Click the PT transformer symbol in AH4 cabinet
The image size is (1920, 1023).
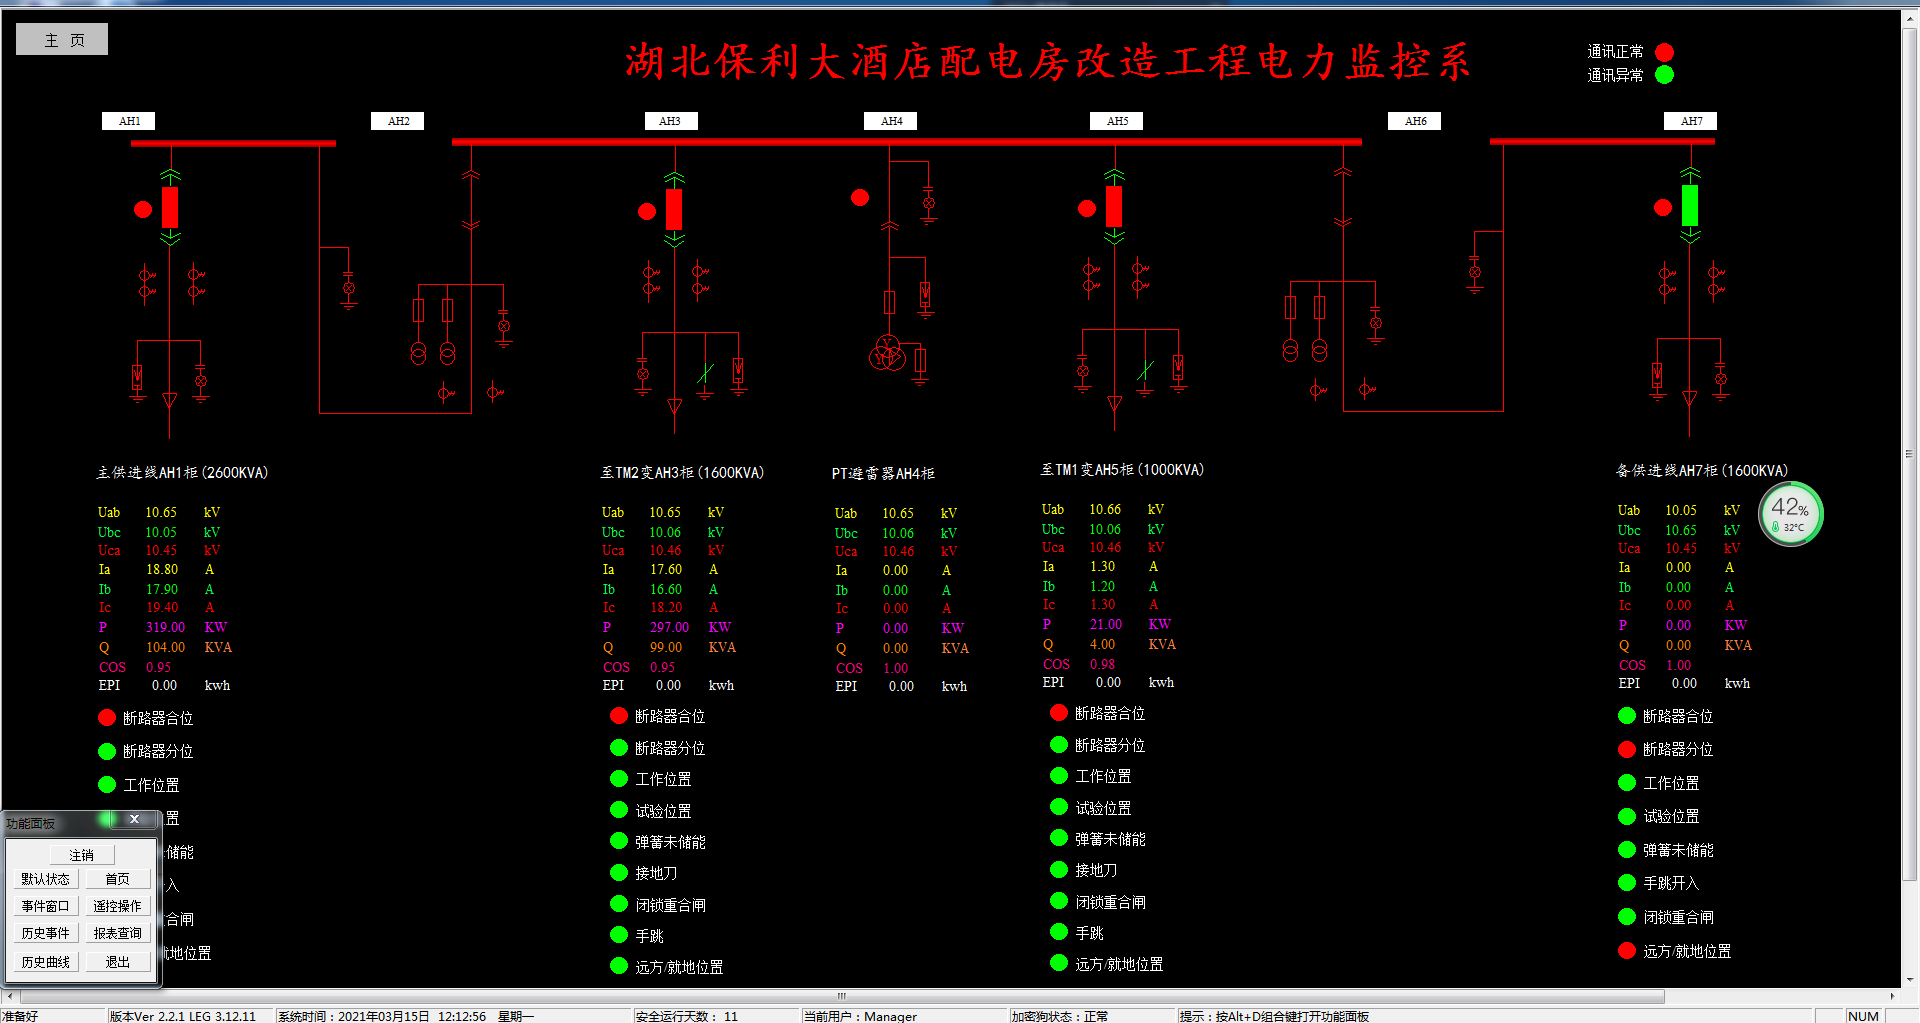[x=887, y=353]
